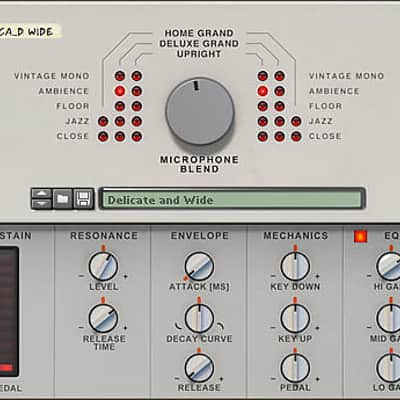Click the 'Home Grand' piano label
400x400 pixels.
point(199,33)
